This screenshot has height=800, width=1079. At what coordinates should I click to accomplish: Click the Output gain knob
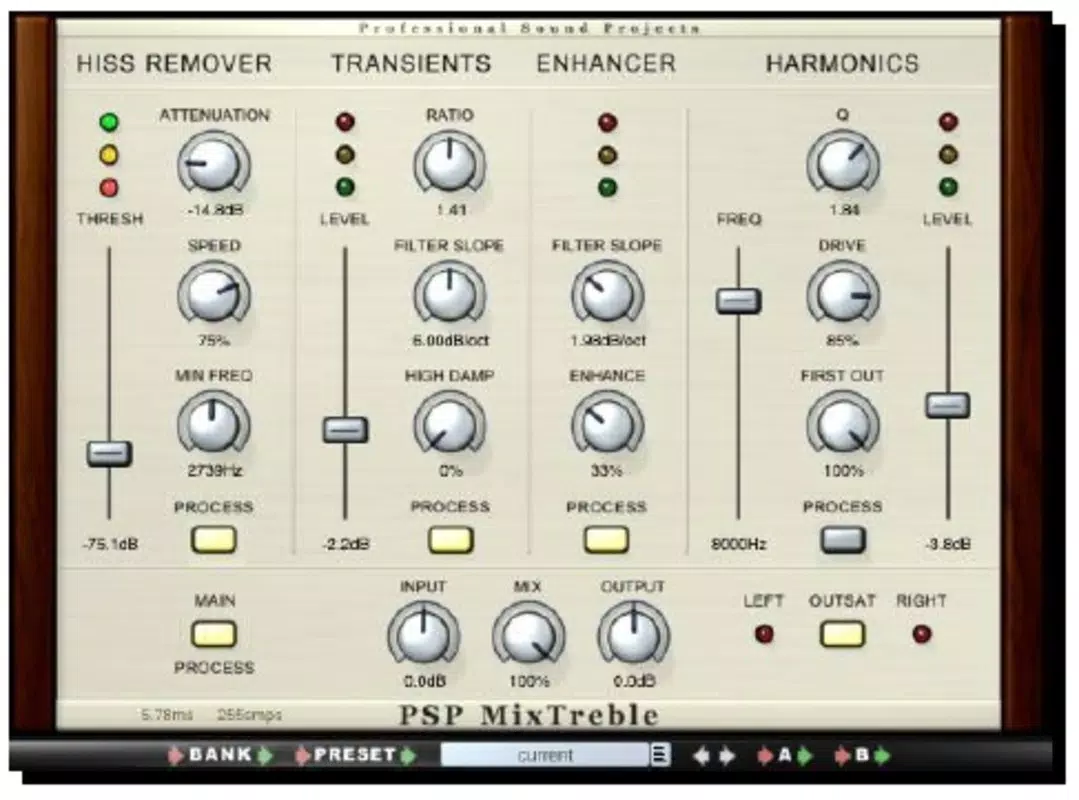point(633,634)
